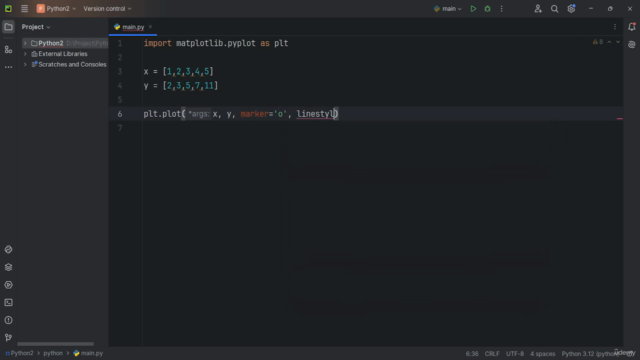
Task: Click the y = [2,3,5,7,11] line
Action: coord(181,86)
